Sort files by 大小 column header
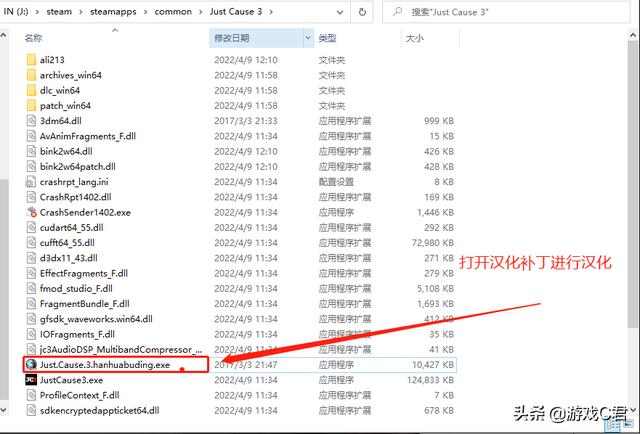This screenshot has width=640, height=434. [x=415, y=38]
